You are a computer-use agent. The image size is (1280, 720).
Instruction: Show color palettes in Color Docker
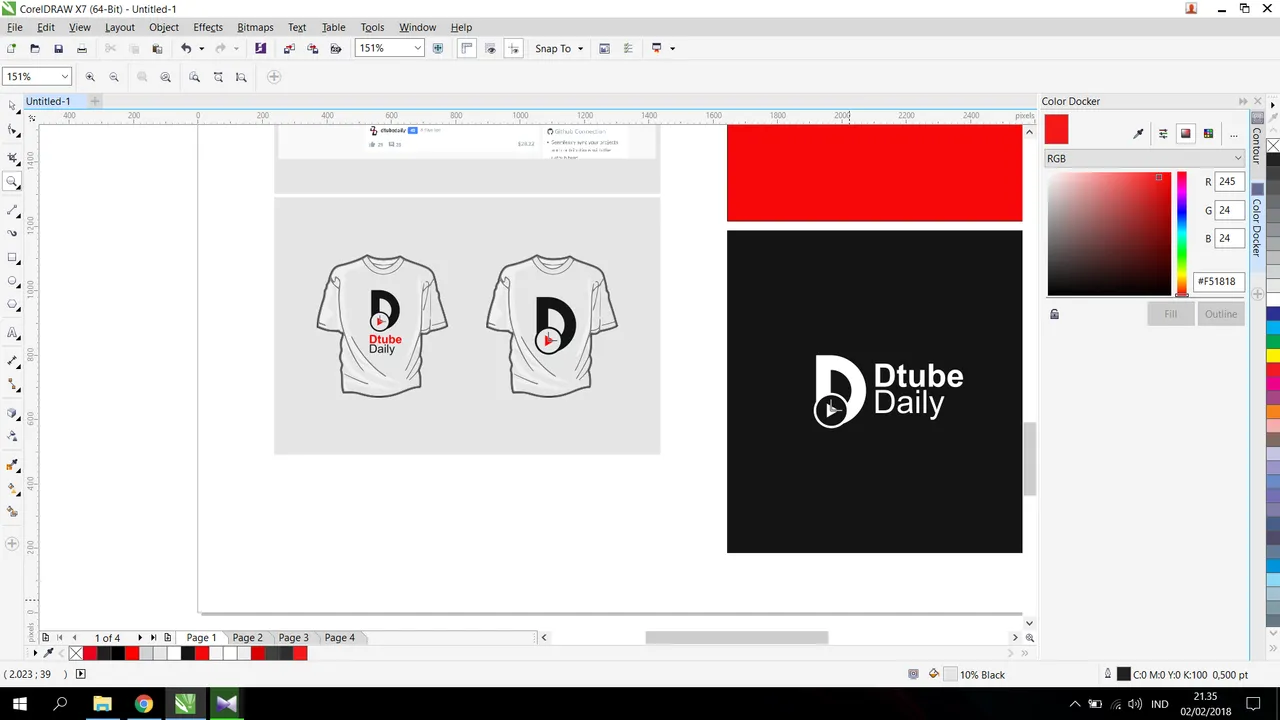pyautogui.click(x=1209, y=133)
